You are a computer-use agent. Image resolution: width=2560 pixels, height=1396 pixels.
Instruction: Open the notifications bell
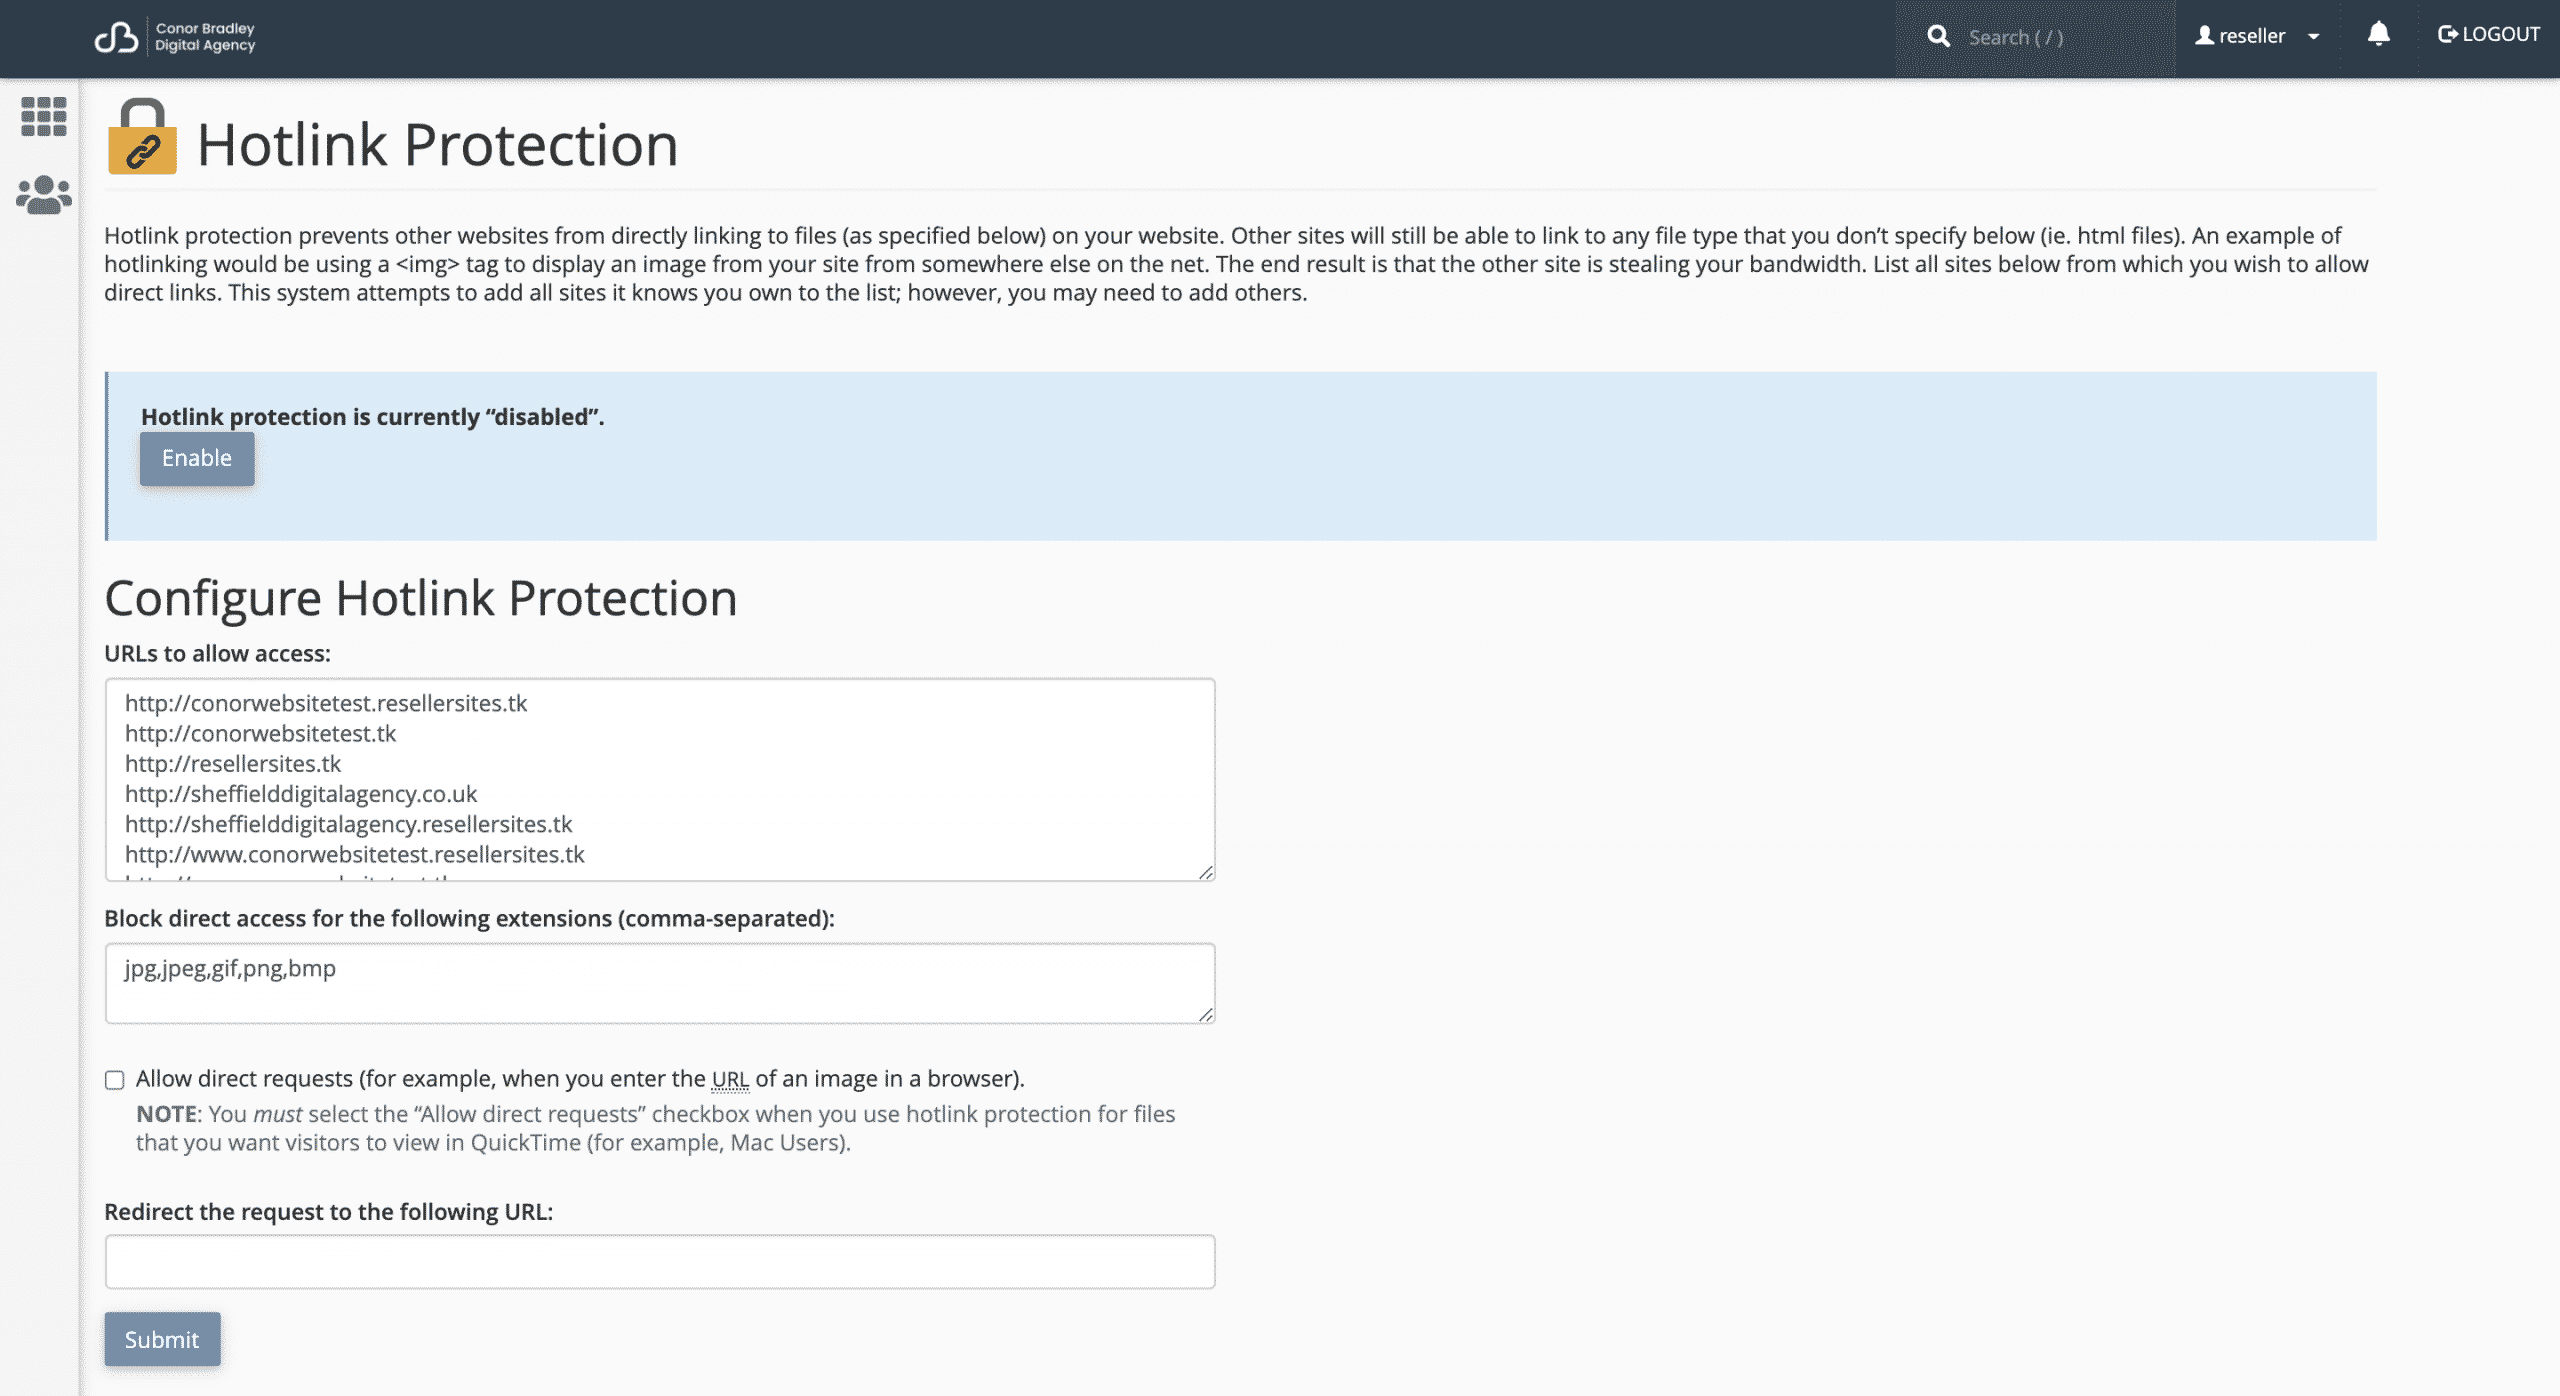(2378, 35)
